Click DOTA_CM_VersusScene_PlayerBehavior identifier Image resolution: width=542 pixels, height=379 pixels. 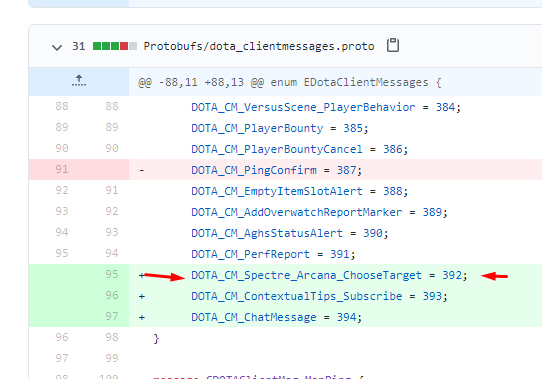[303, 107]
